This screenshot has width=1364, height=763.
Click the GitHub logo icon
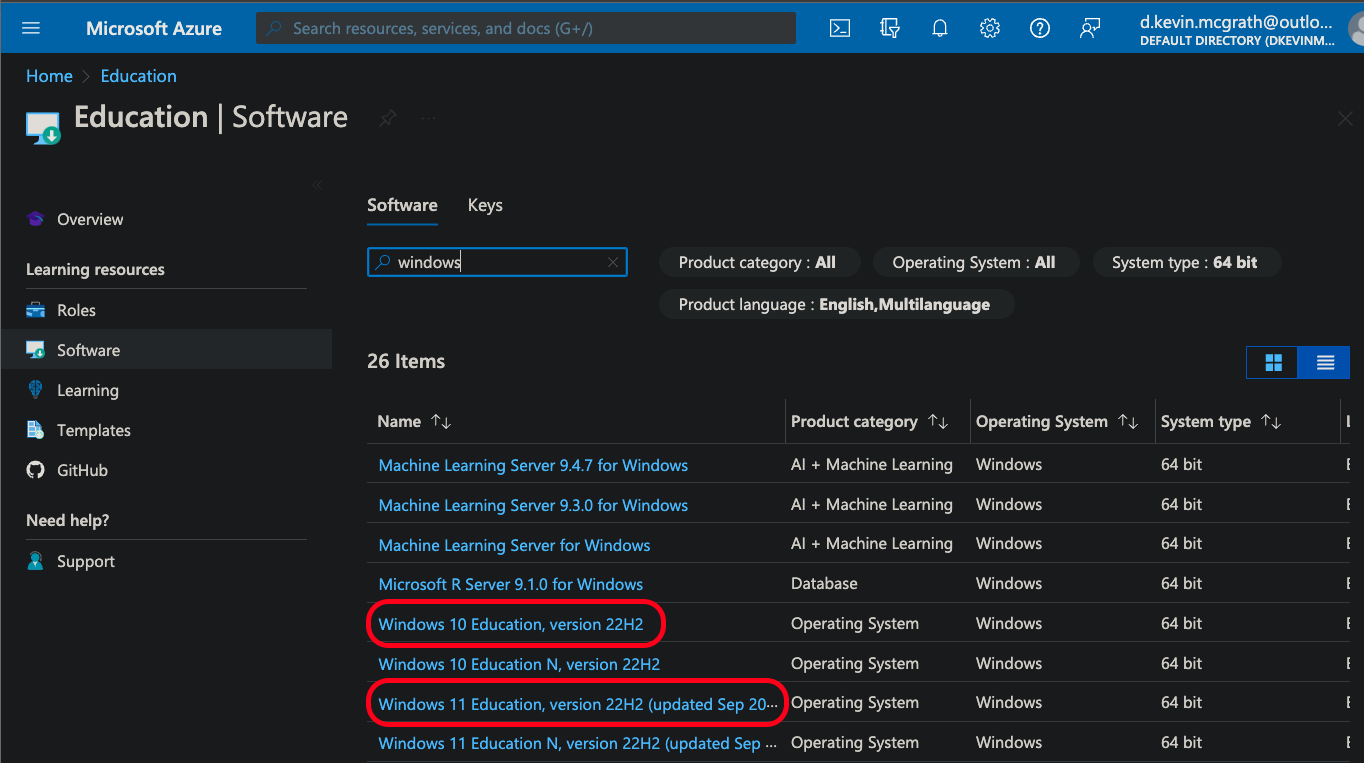(x=36, y=470)
